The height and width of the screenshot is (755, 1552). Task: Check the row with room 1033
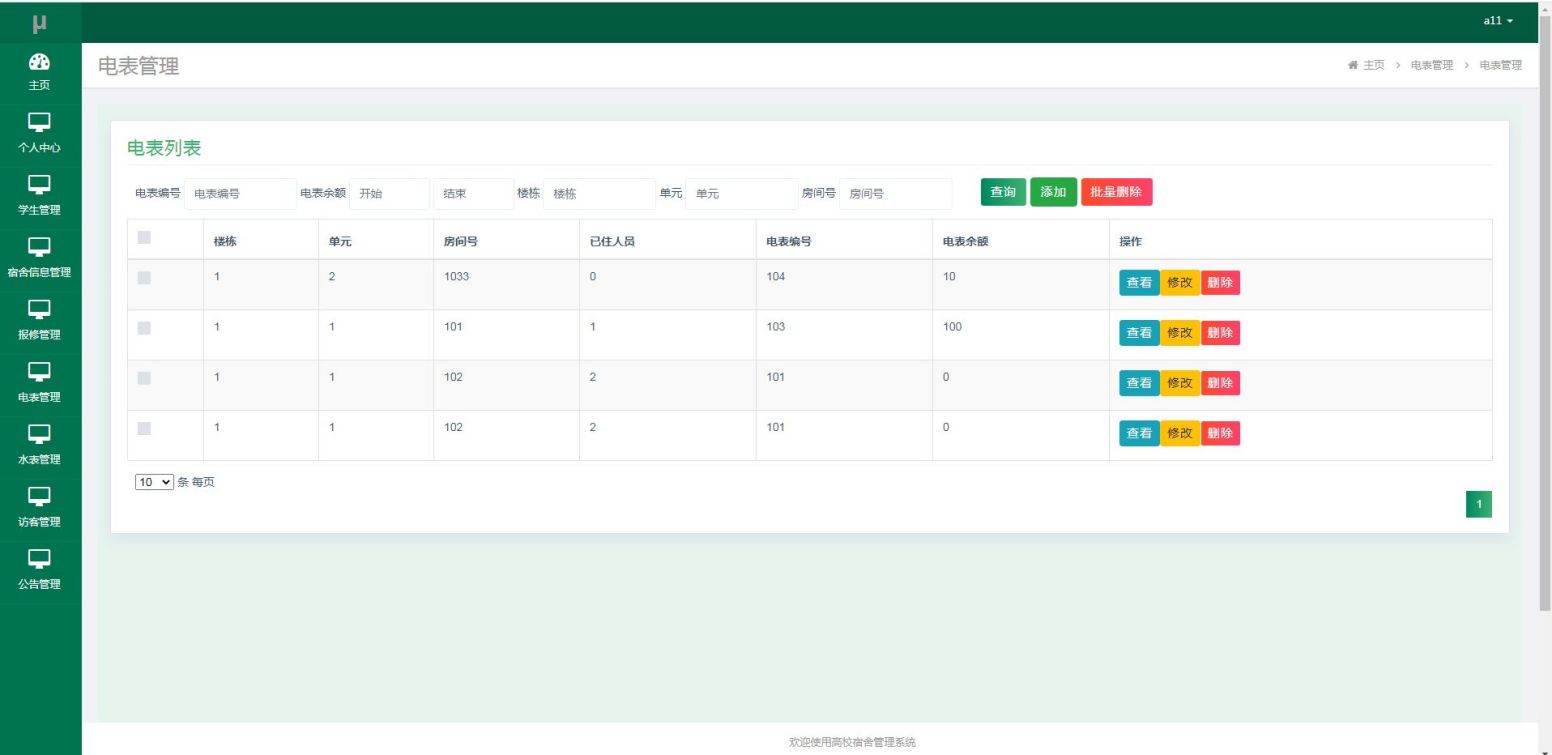coord(144,277)
